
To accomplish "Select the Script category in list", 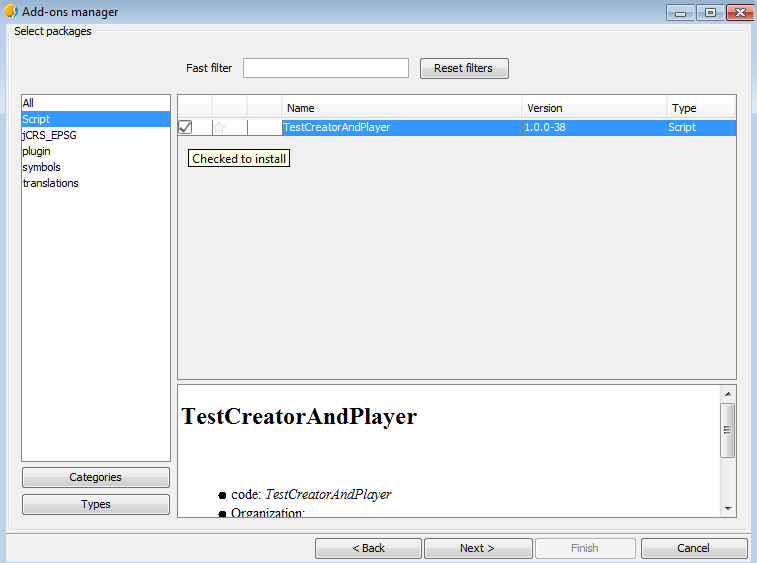I will 36,119.
